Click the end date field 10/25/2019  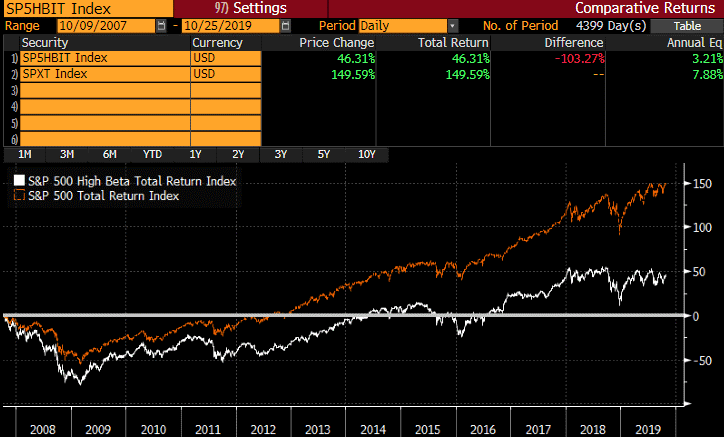tap(231, 26)
